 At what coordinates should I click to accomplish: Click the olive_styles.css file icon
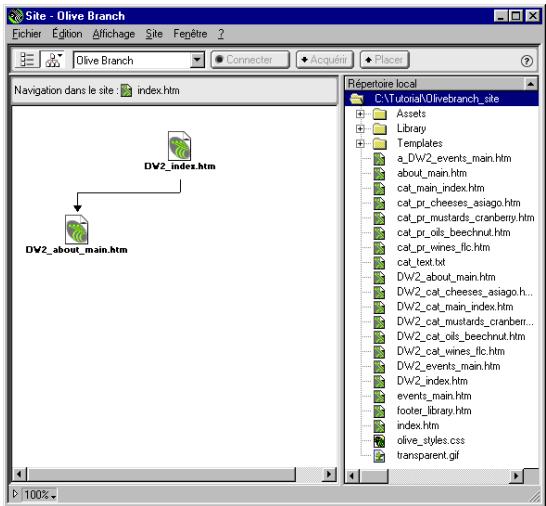point(379,441)
